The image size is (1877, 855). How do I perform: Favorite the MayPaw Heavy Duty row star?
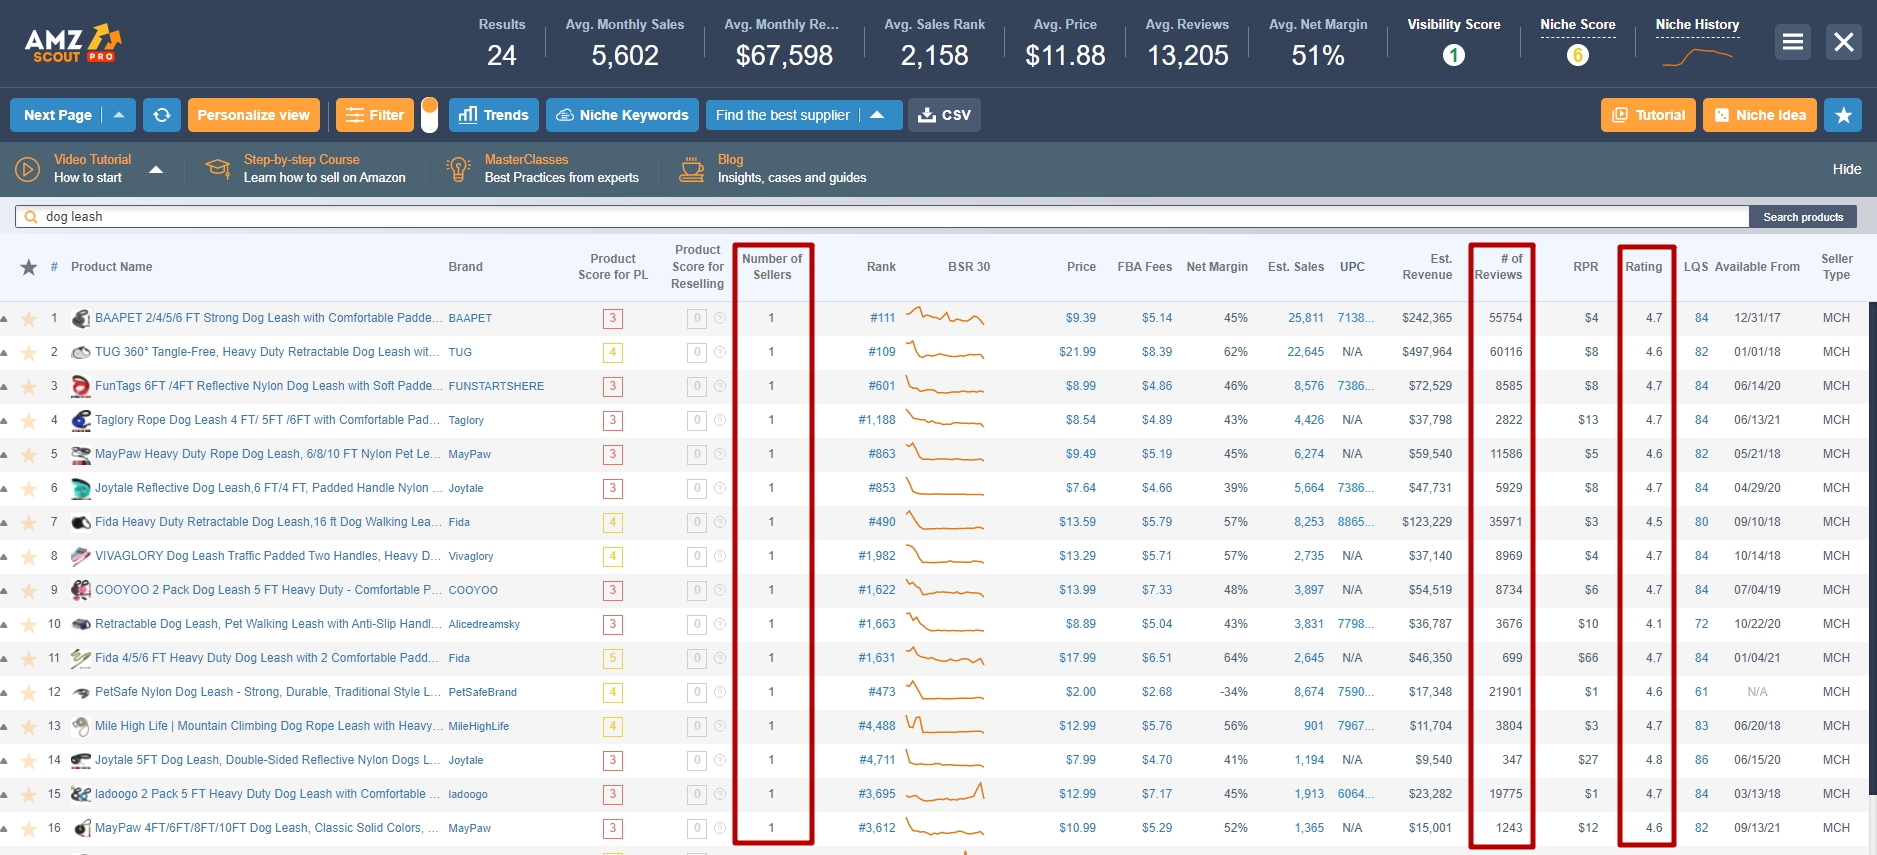(29, 455)
